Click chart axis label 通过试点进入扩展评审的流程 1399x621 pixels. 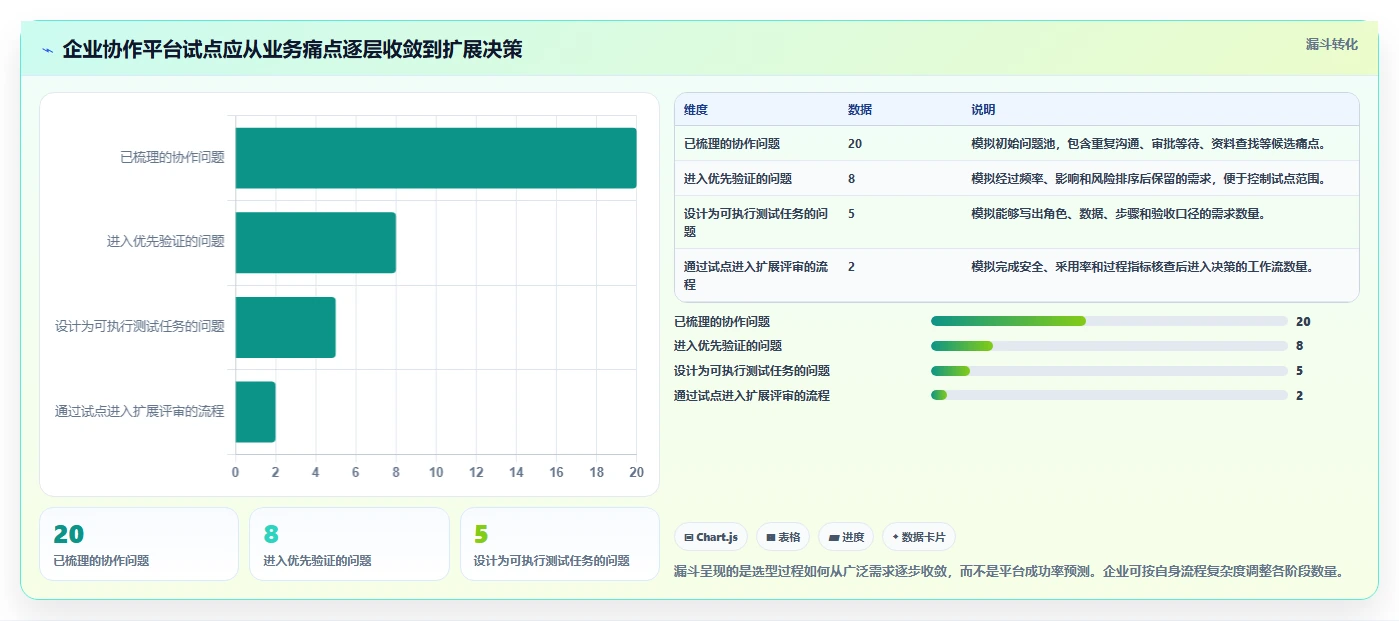(x=140, y=412)
